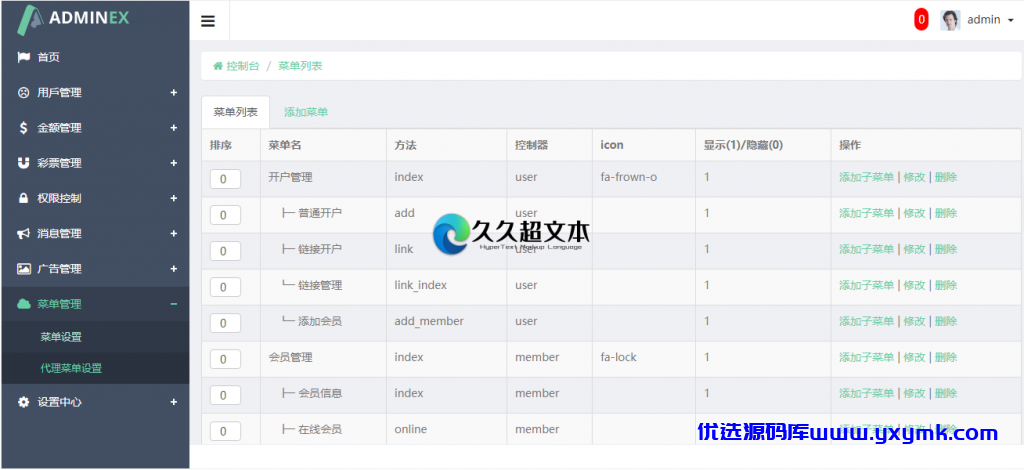1024x470 pixels.
Task: Click the picture icon beside 广告管理
Action: [x=24, y=269]
